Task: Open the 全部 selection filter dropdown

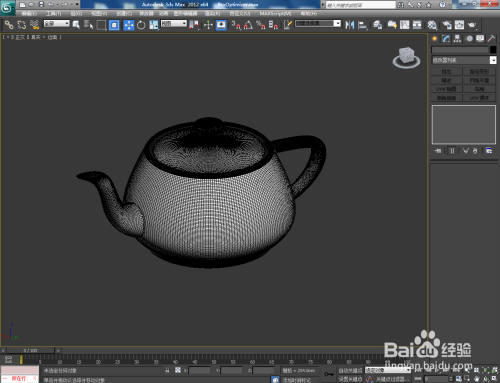Action: tap(57, 23)
